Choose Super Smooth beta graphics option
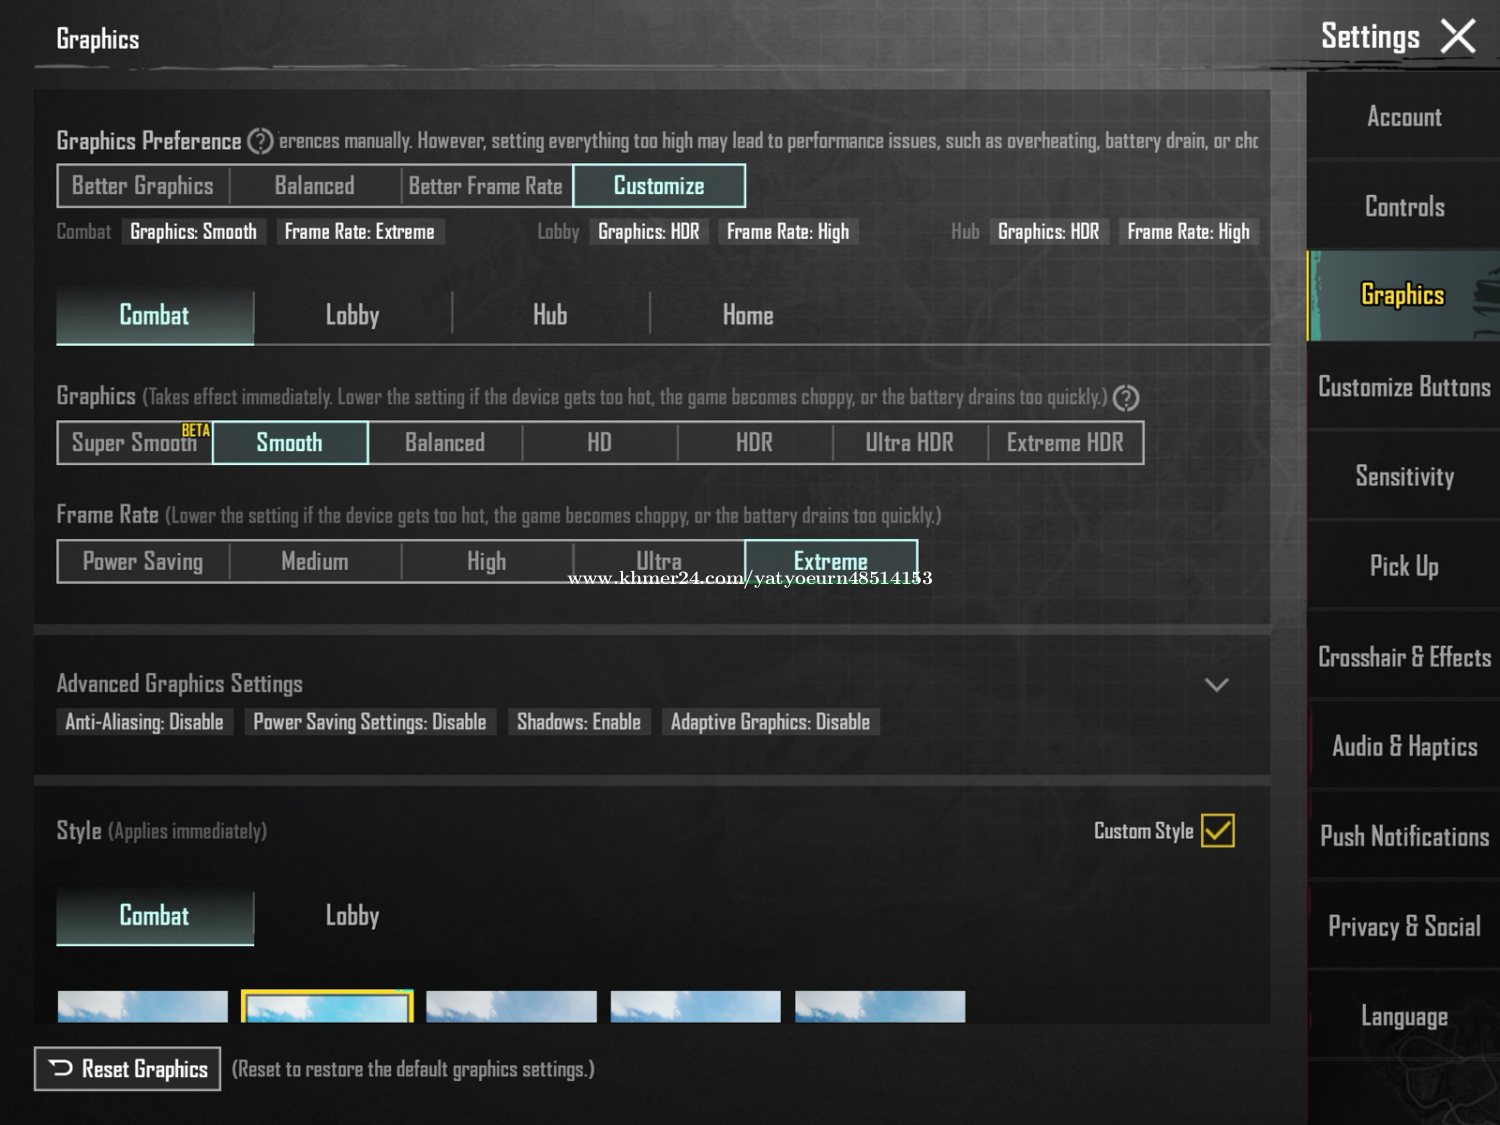 click(x=134, y=443)
